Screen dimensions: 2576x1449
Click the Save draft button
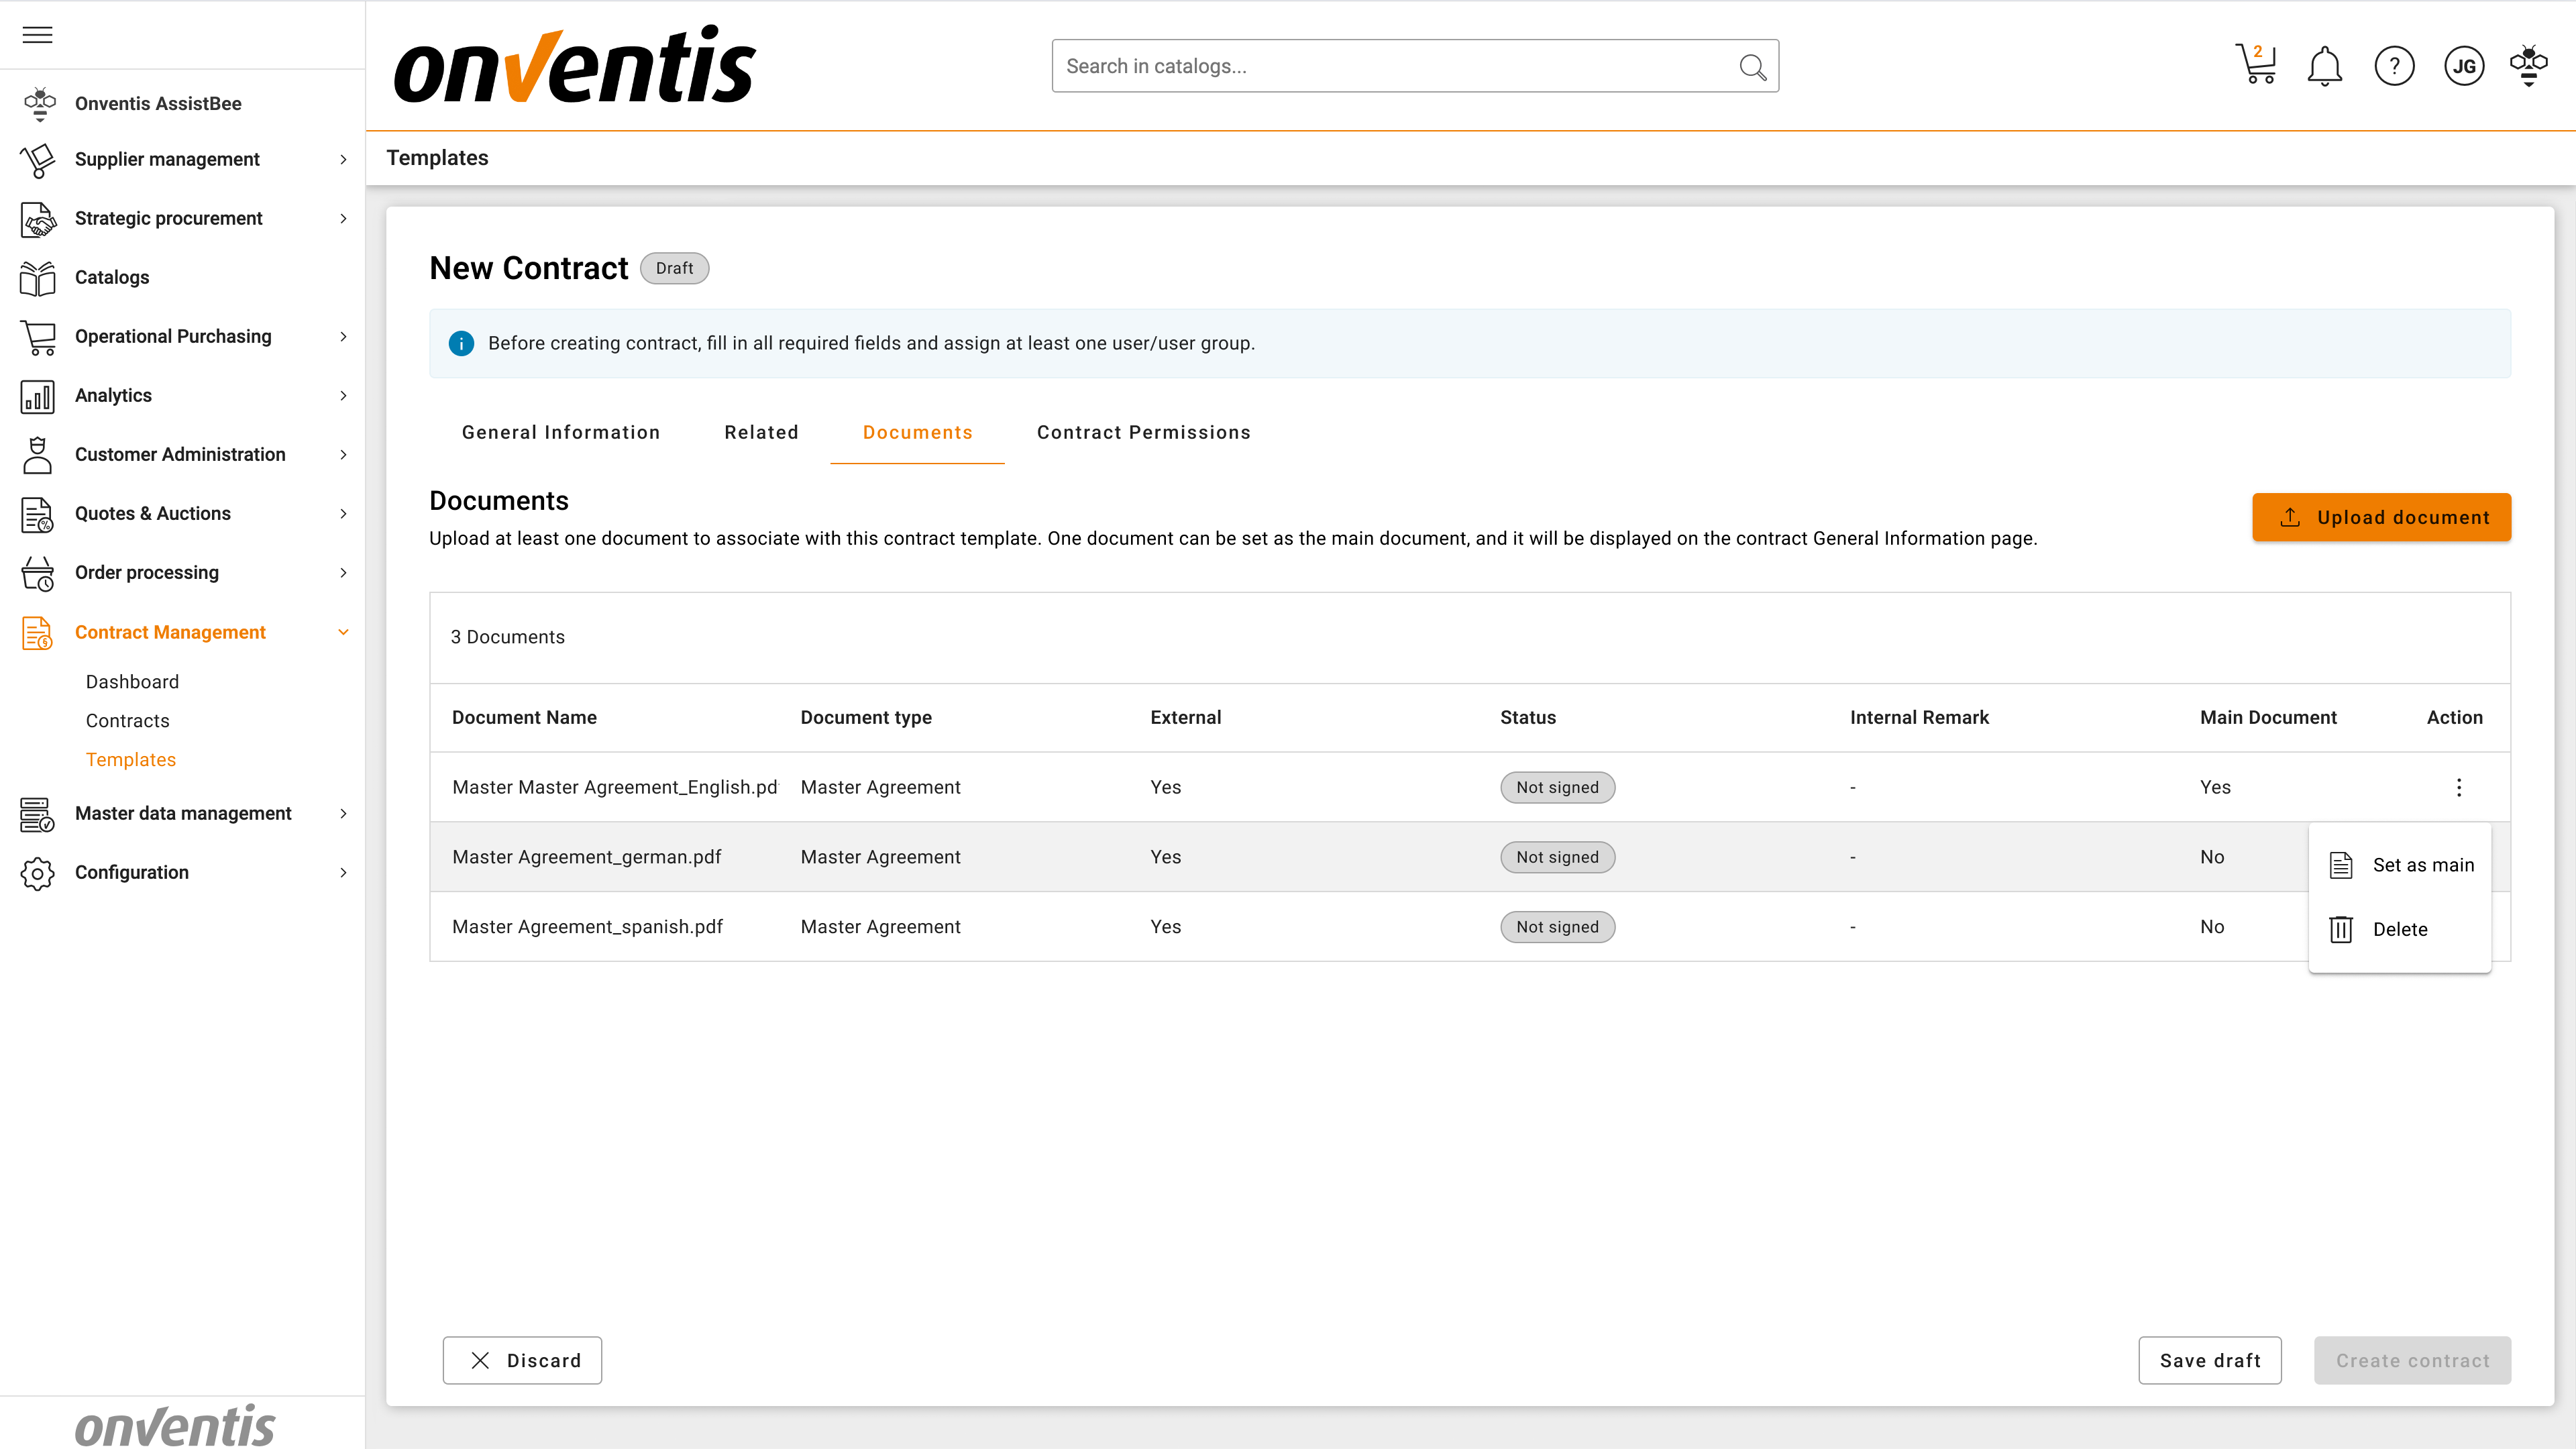coord(2209,1360)
